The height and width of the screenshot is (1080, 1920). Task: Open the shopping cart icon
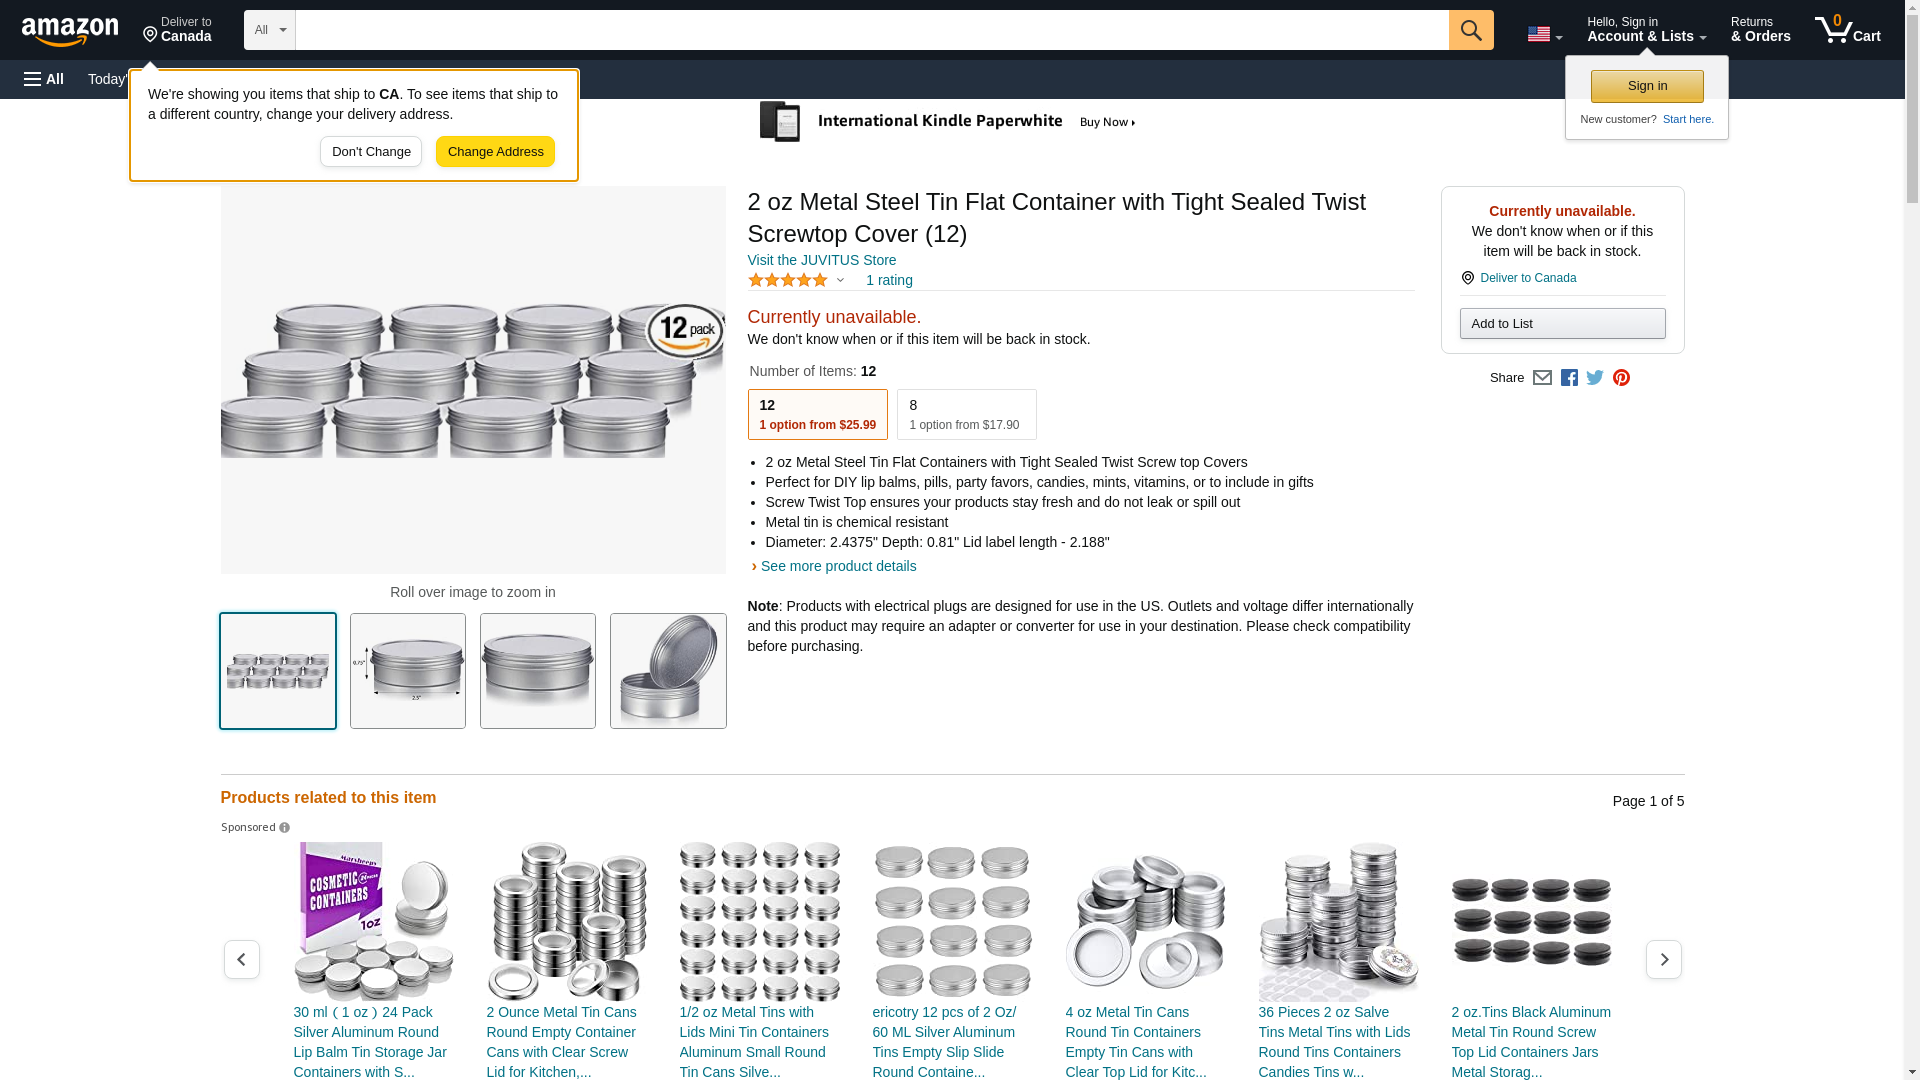pos(1848,30)
